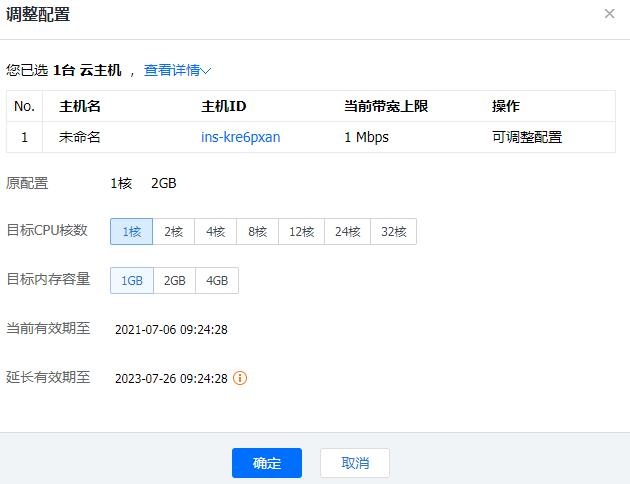Select 1核 CPU option
The width and height of the screenshot is (630, 484).
point(131,231)
